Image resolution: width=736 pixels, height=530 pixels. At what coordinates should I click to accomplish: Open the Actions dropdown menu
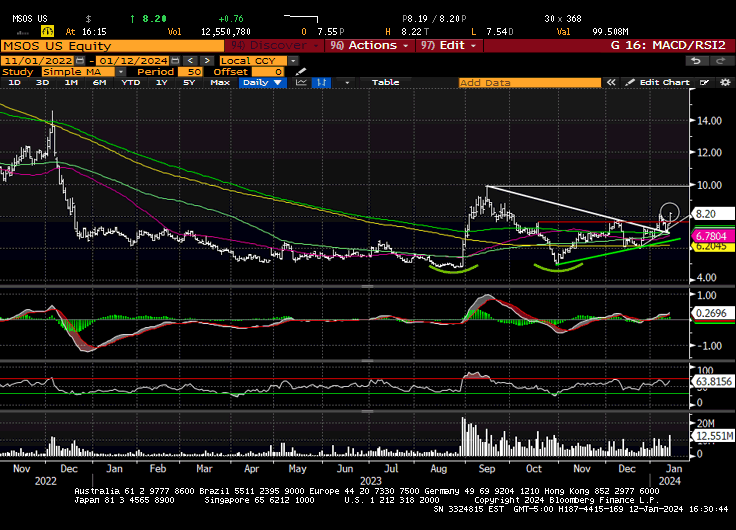click(369, 46)
